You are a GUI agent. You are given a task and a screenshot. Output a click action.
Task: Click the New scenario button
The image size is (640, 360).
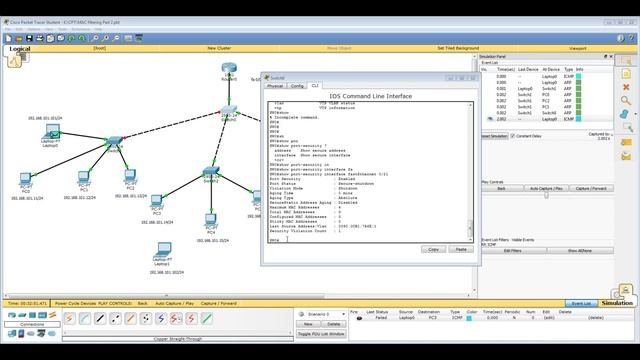coord(308,324)
